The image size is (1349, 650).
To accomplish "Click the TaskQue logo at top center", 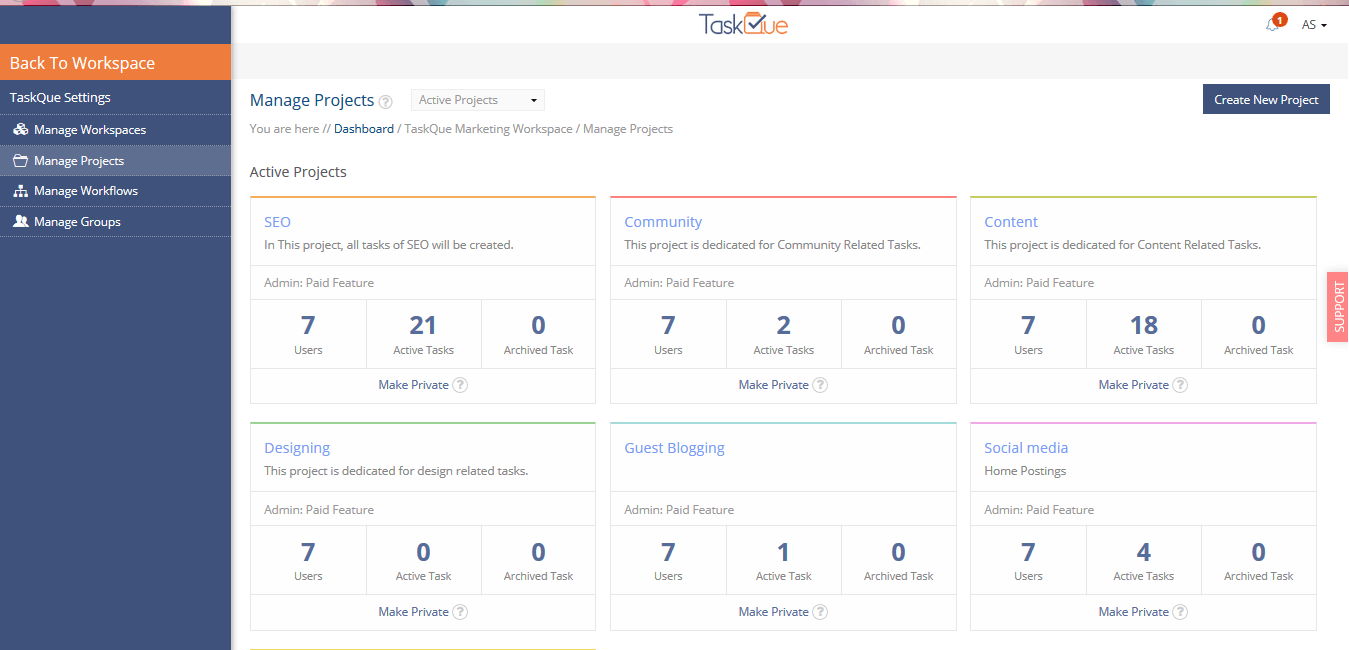I will [x=744, y=24].
